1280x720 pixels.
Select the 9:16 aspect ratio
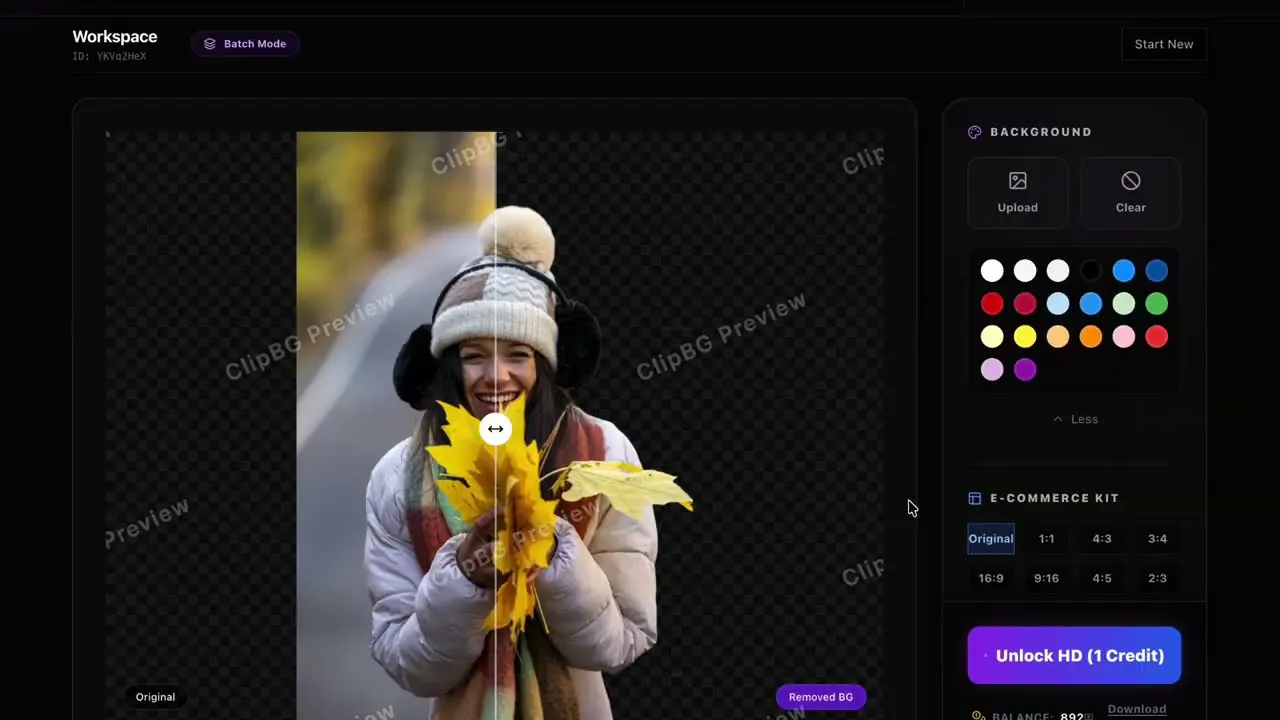[1046, 578]
